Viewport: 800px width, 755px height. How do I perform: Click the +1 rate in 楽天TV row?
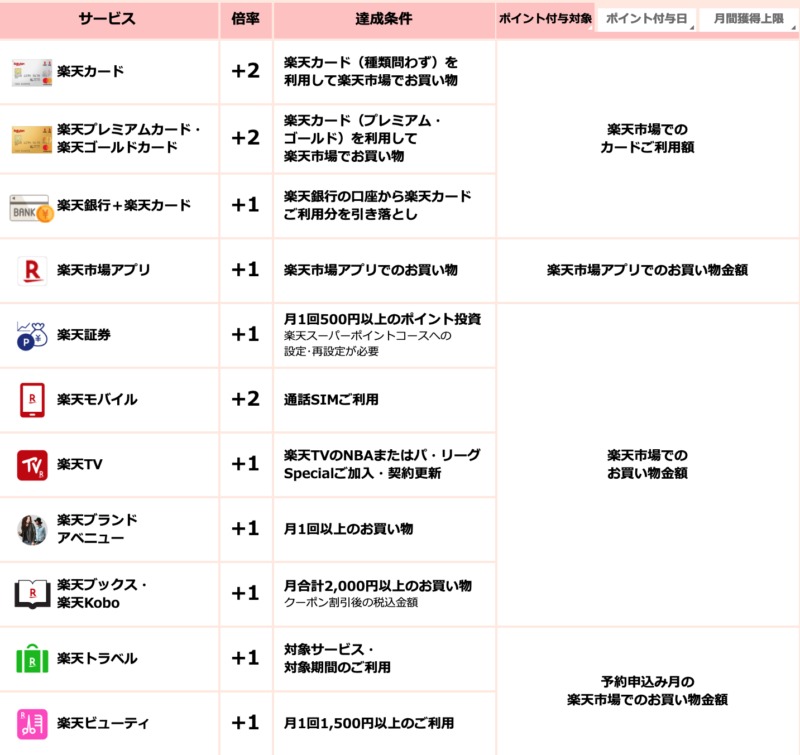[x=245, y=464]
